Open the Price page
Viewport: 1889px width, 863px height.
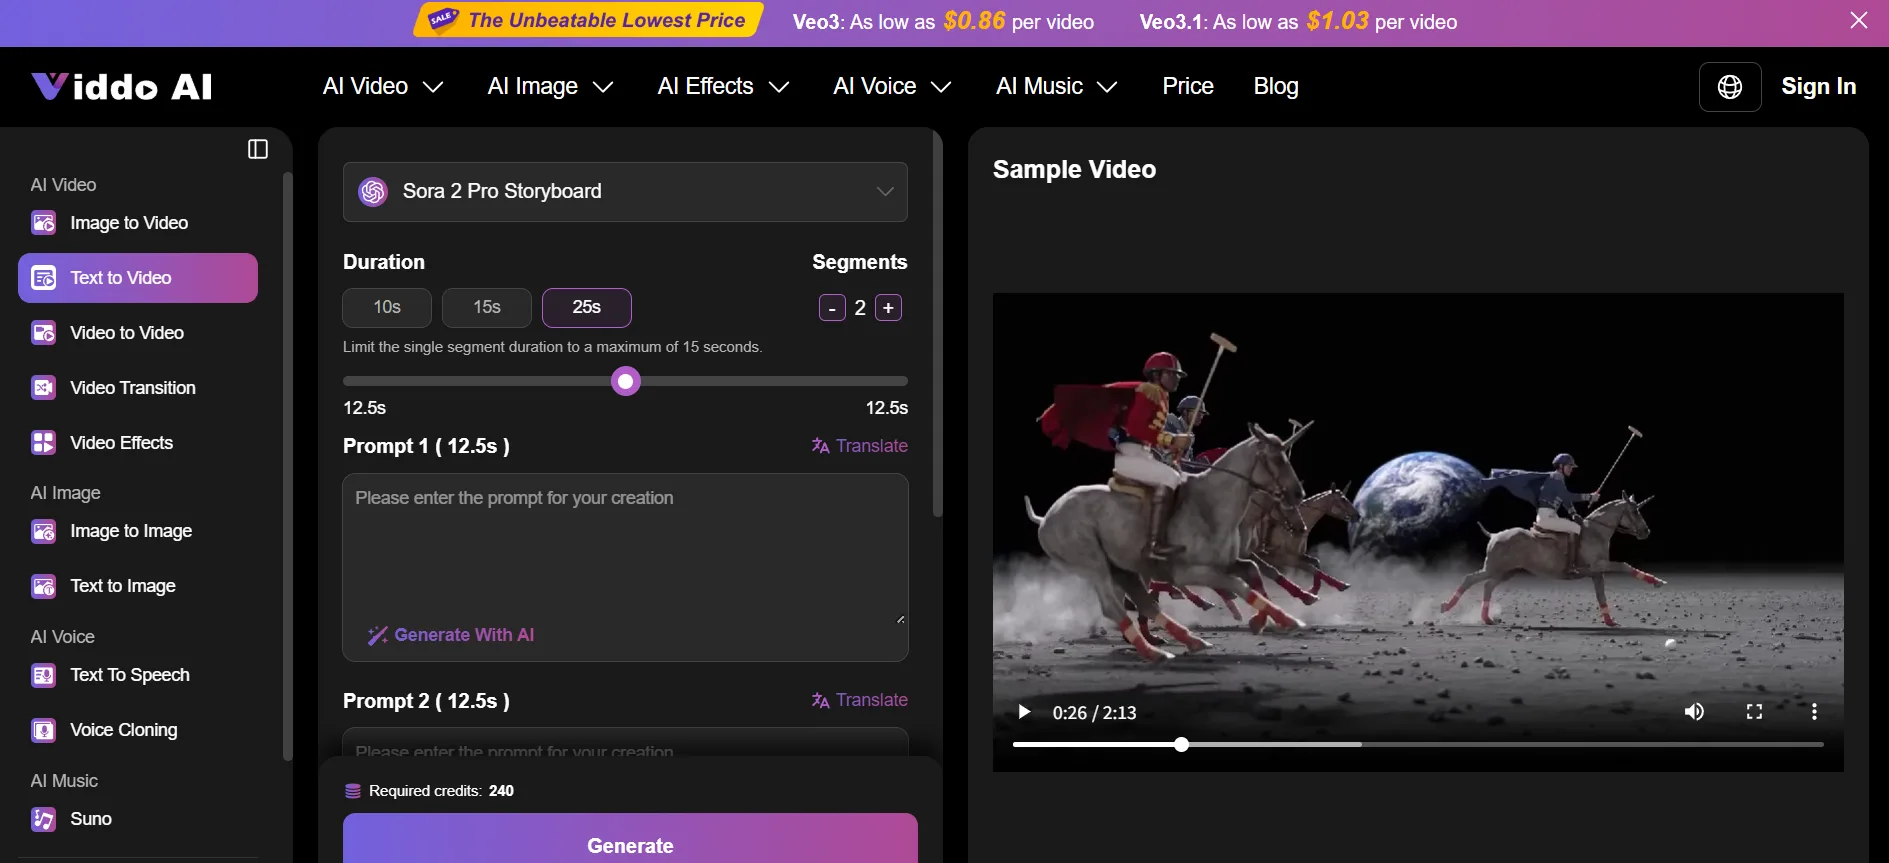coord(1187,87)
